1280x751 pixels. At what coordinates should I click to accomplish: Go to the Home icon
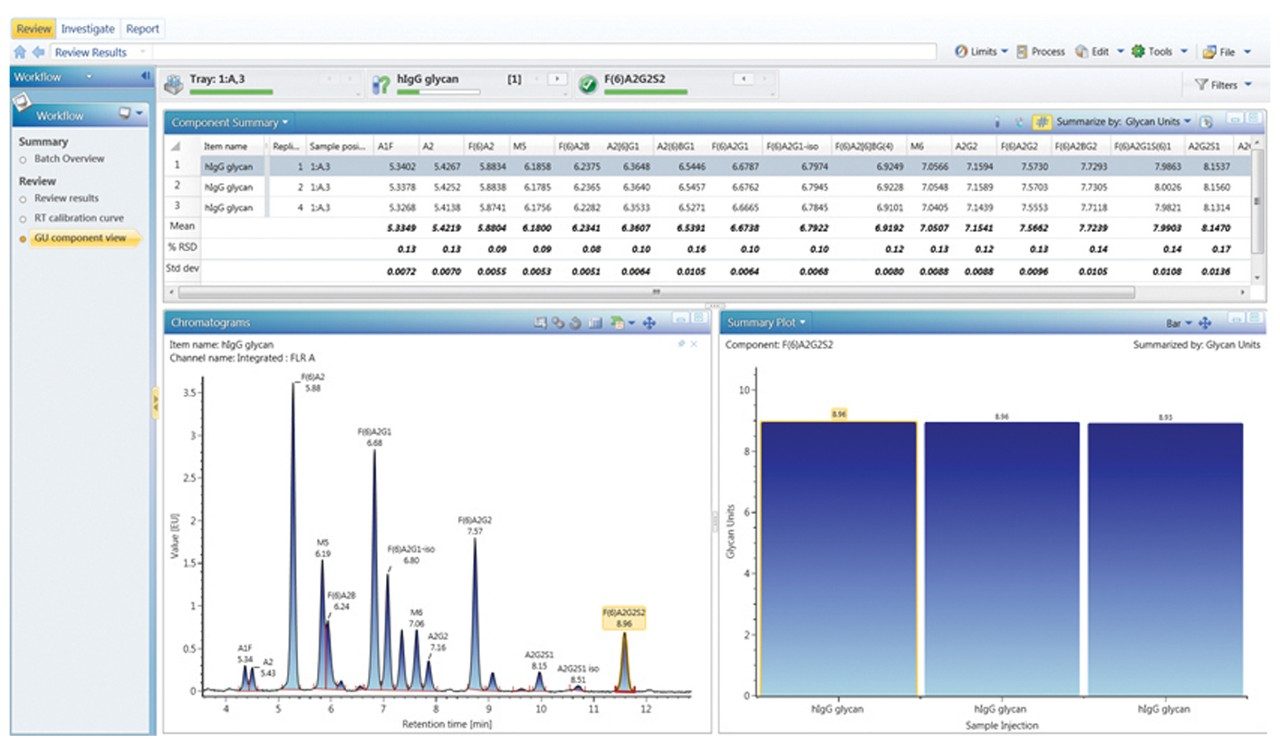pyautogui.click(x=20, y=52)
